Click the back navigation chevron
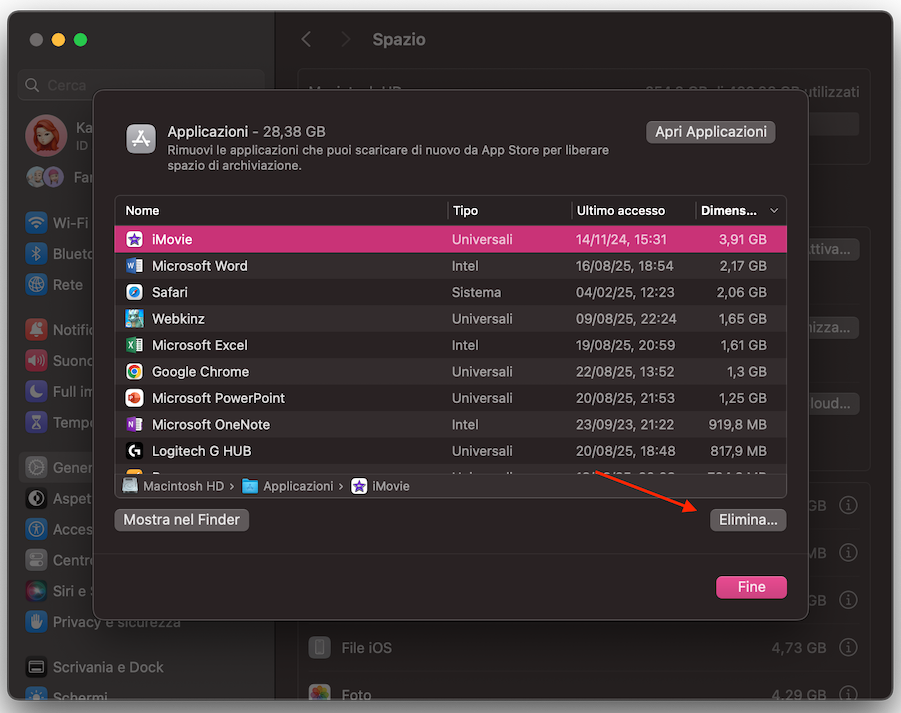Screen dimensions: 901x713 (307, 39)
